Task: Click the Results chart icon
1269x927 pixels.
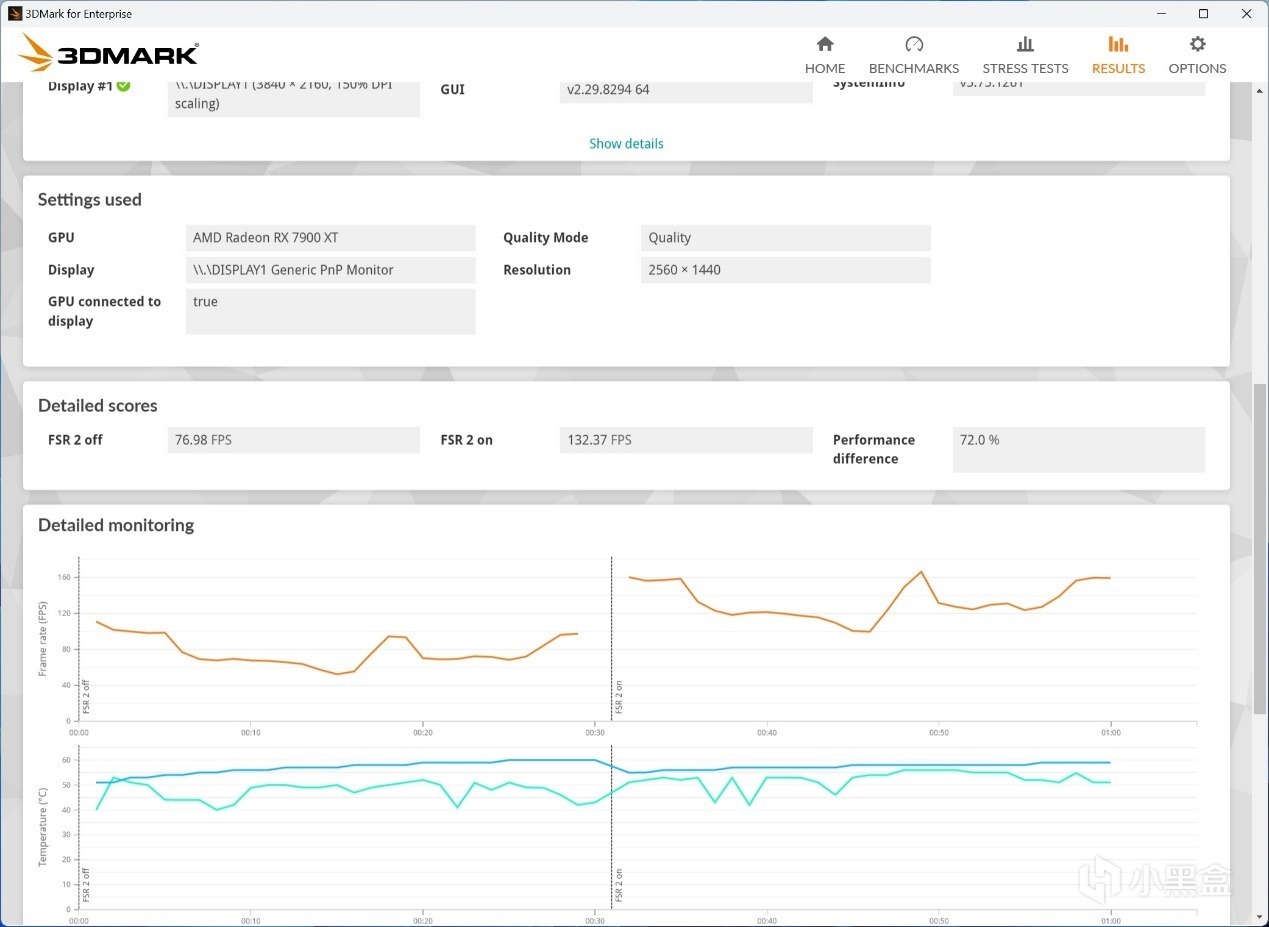Action: (1118, 44)
